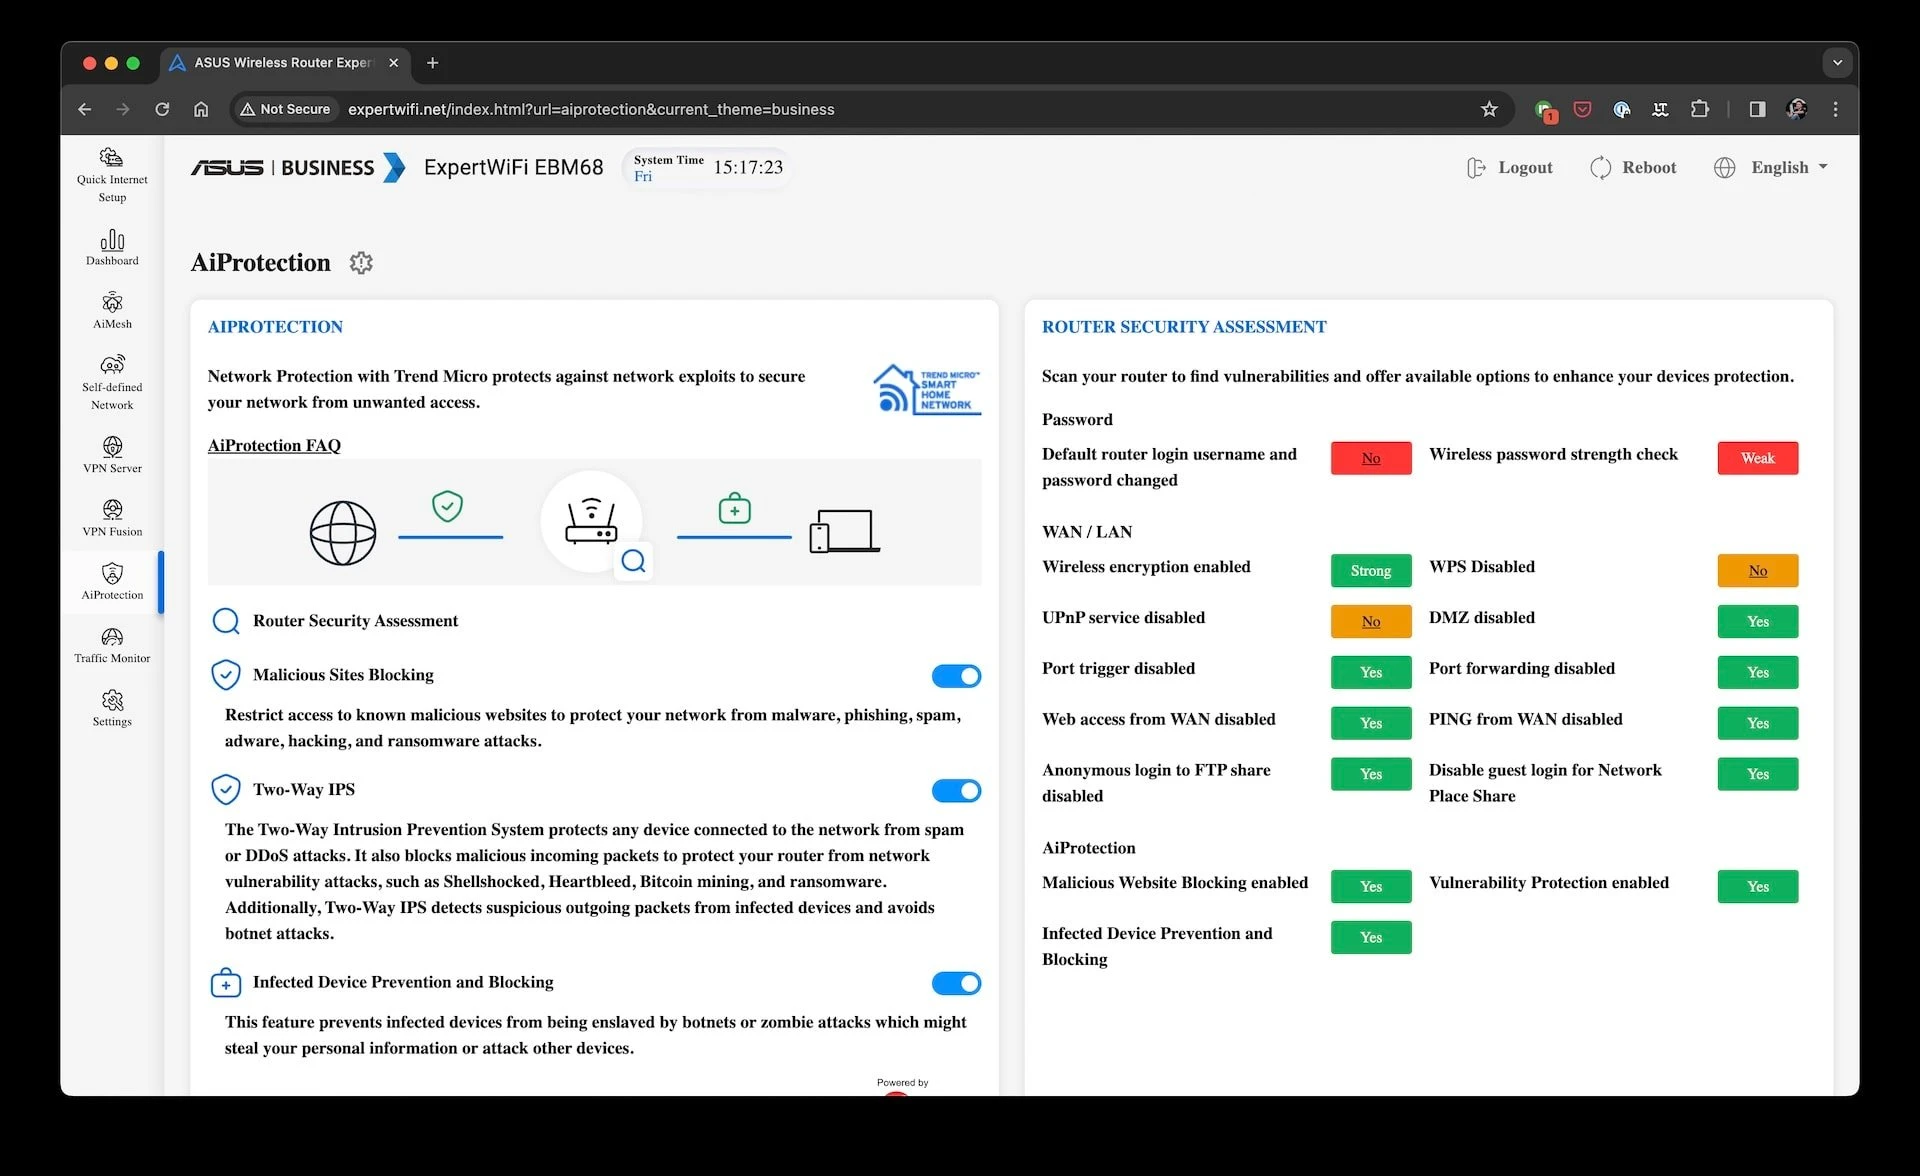The height and width of the screenshot is (1176, 1920).
Task: Click the Logout button
Action: pyautogui.click(x=1509, y=168)
